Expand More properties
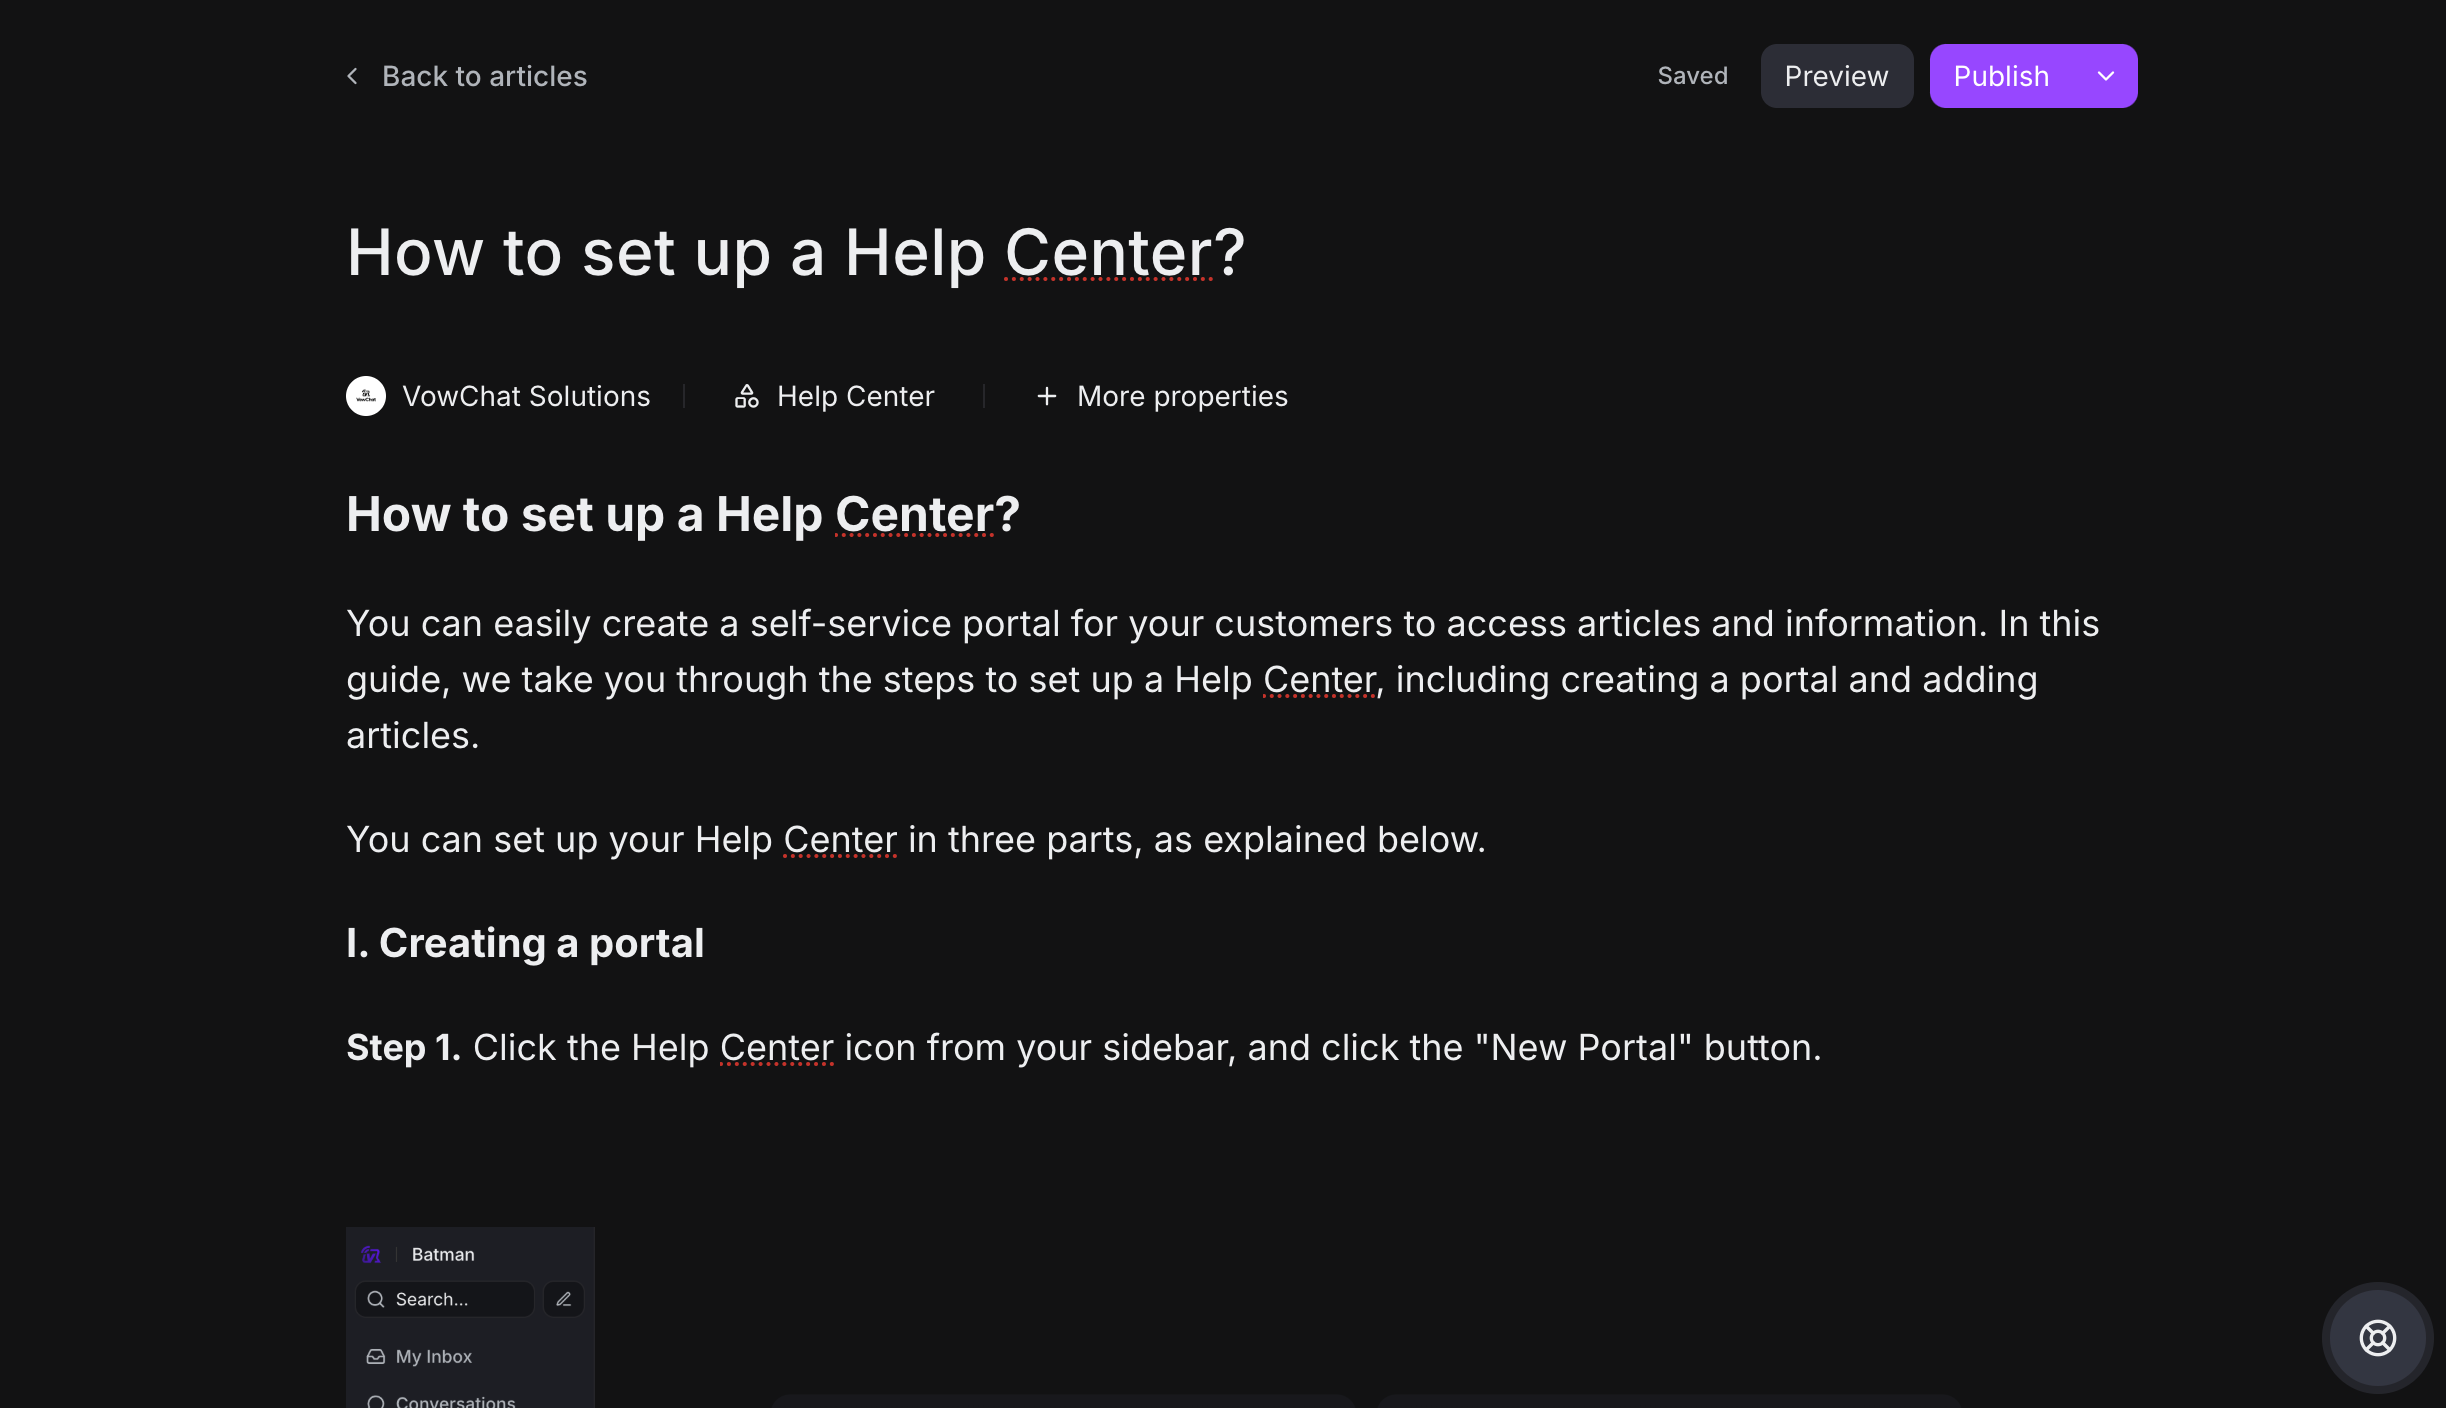The image size is (2446, 1408). tap(1182, 396)
